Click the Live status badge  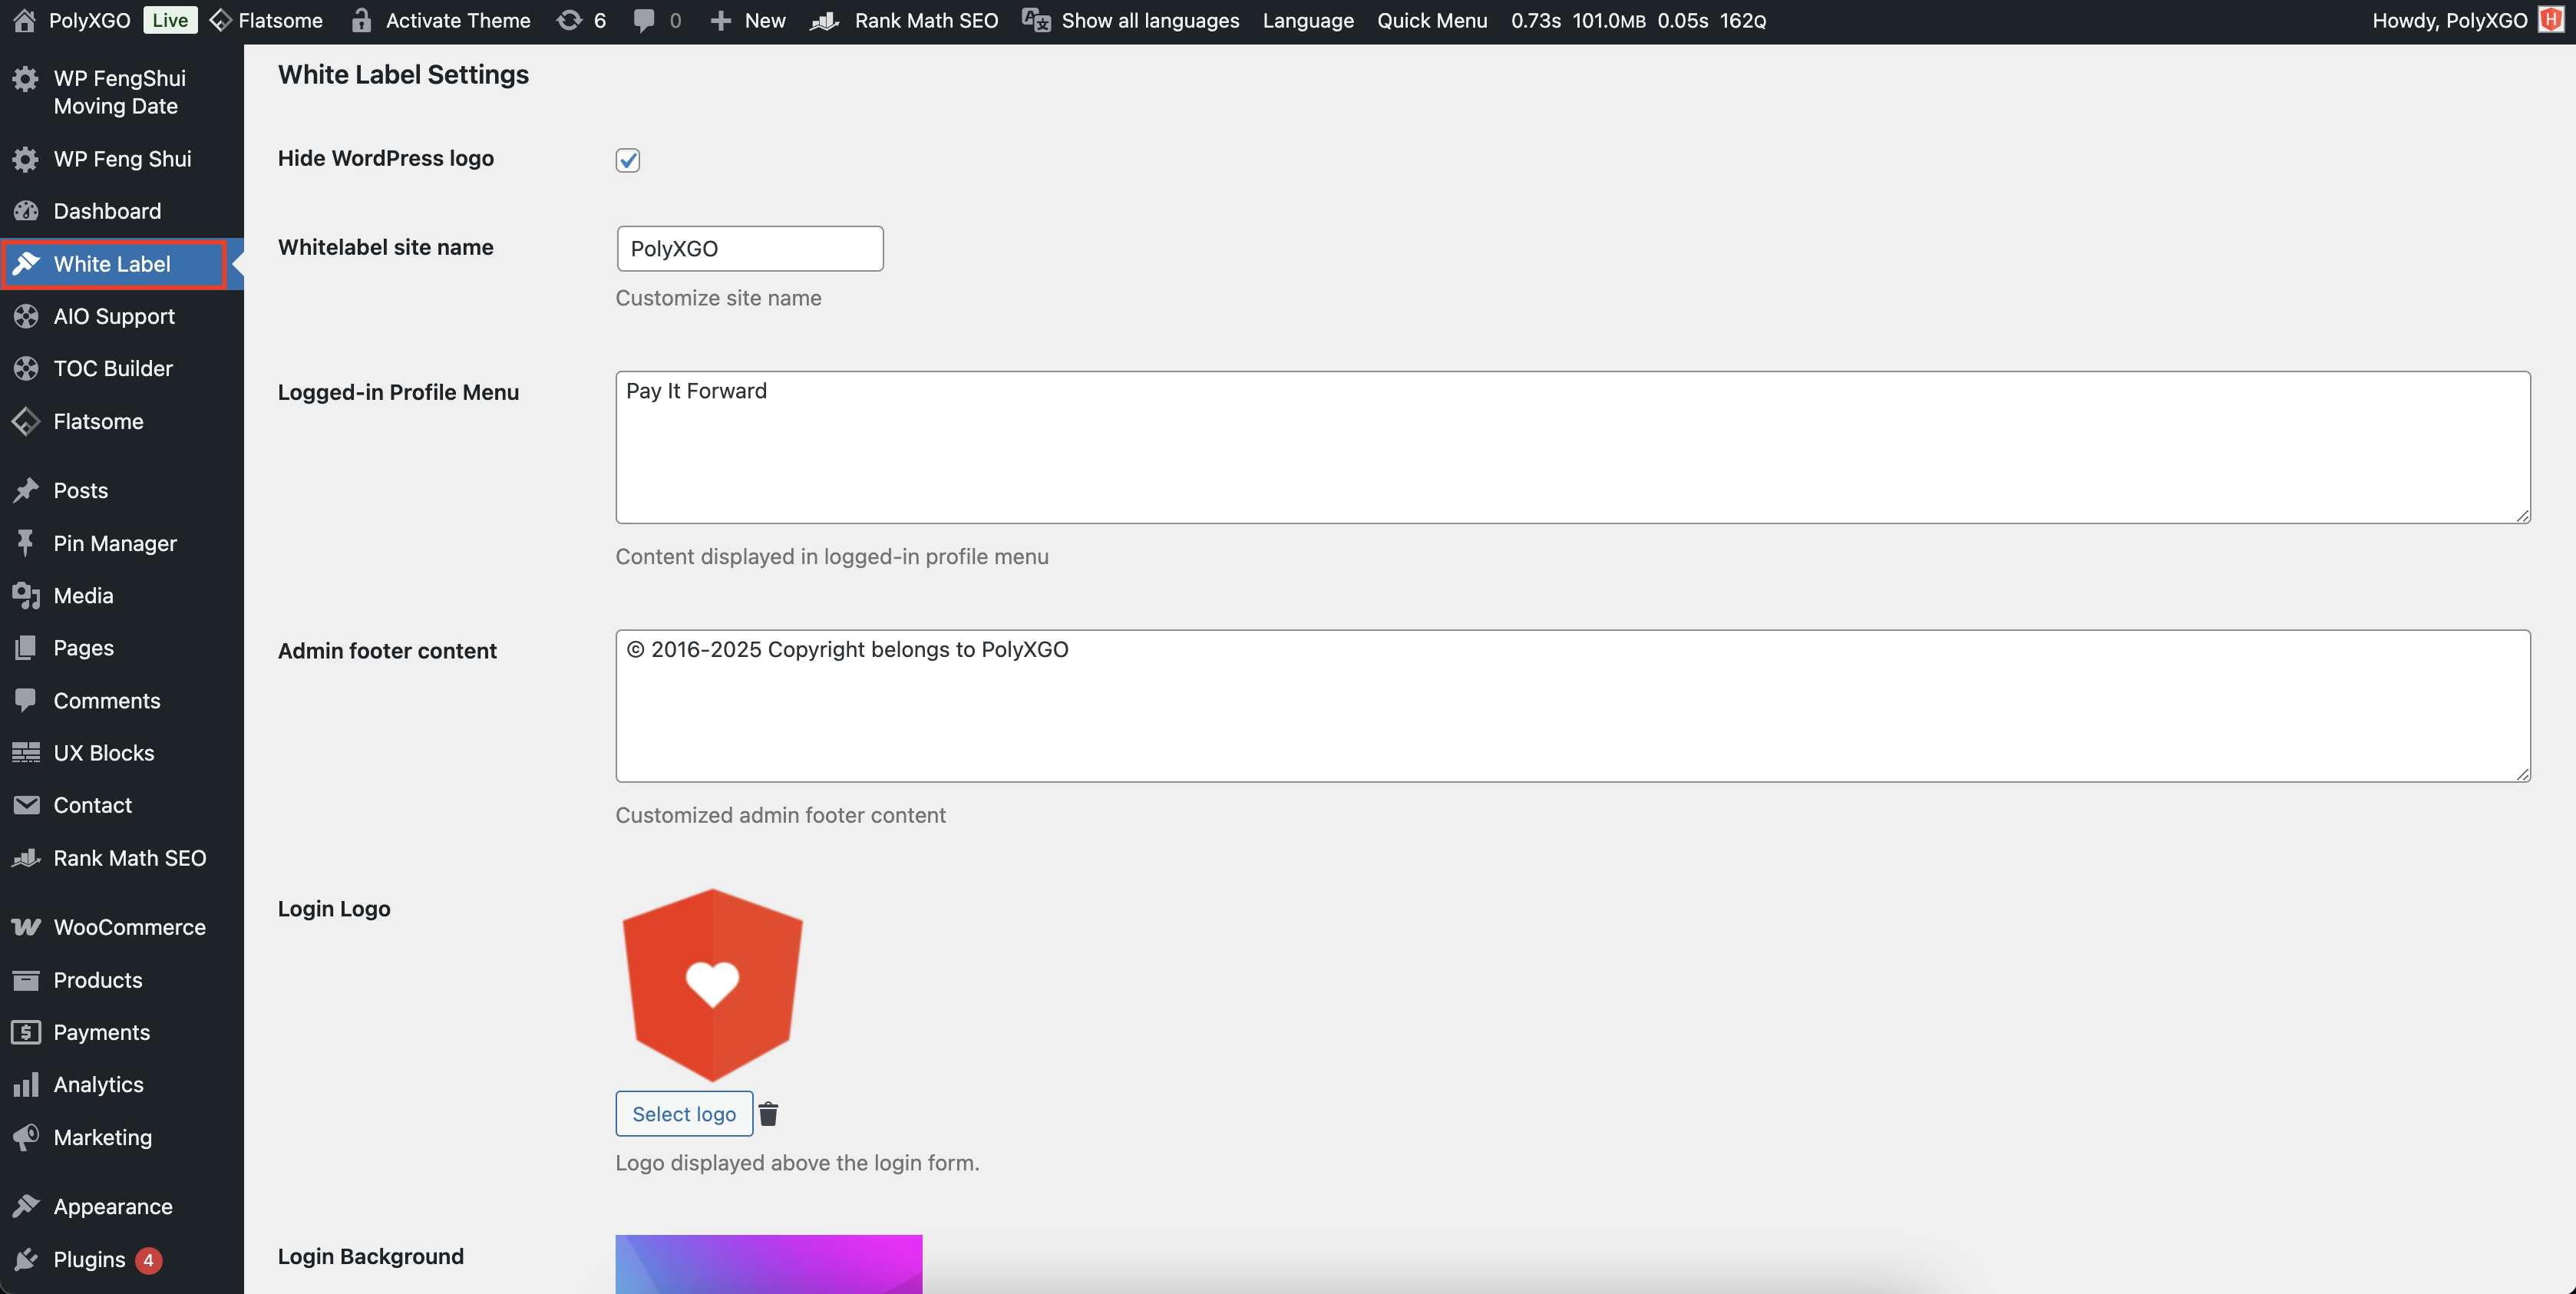[170, 20]
